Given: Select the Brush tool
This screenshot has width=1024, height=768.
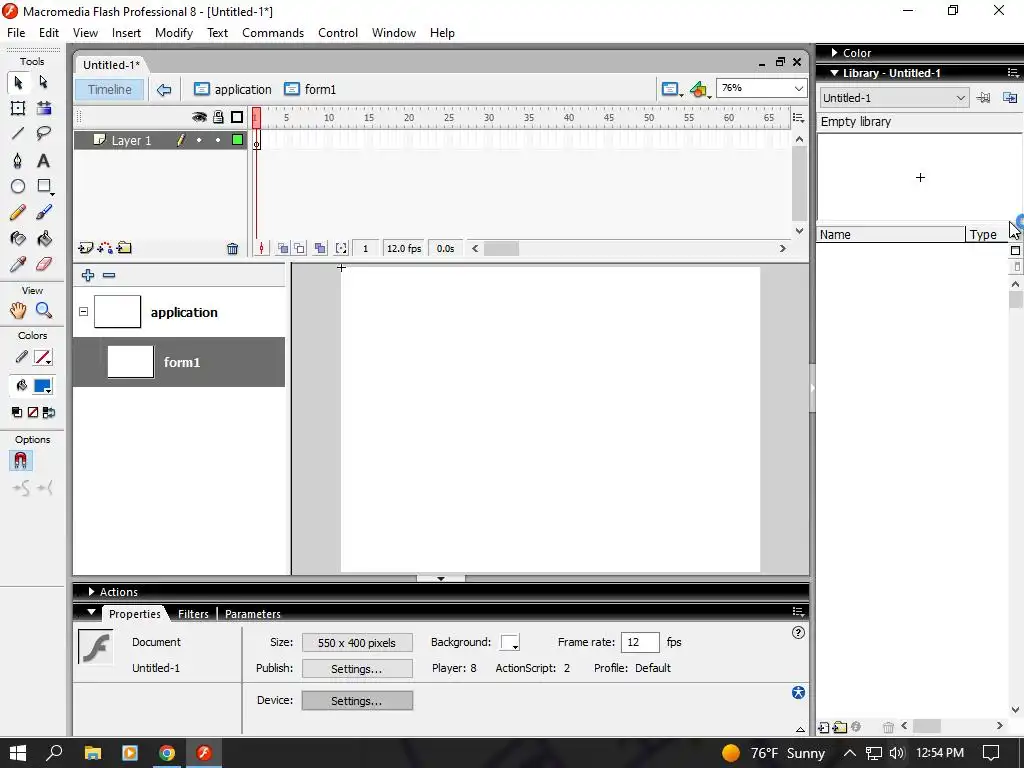Looking at the screenshot, I should 44,212.
